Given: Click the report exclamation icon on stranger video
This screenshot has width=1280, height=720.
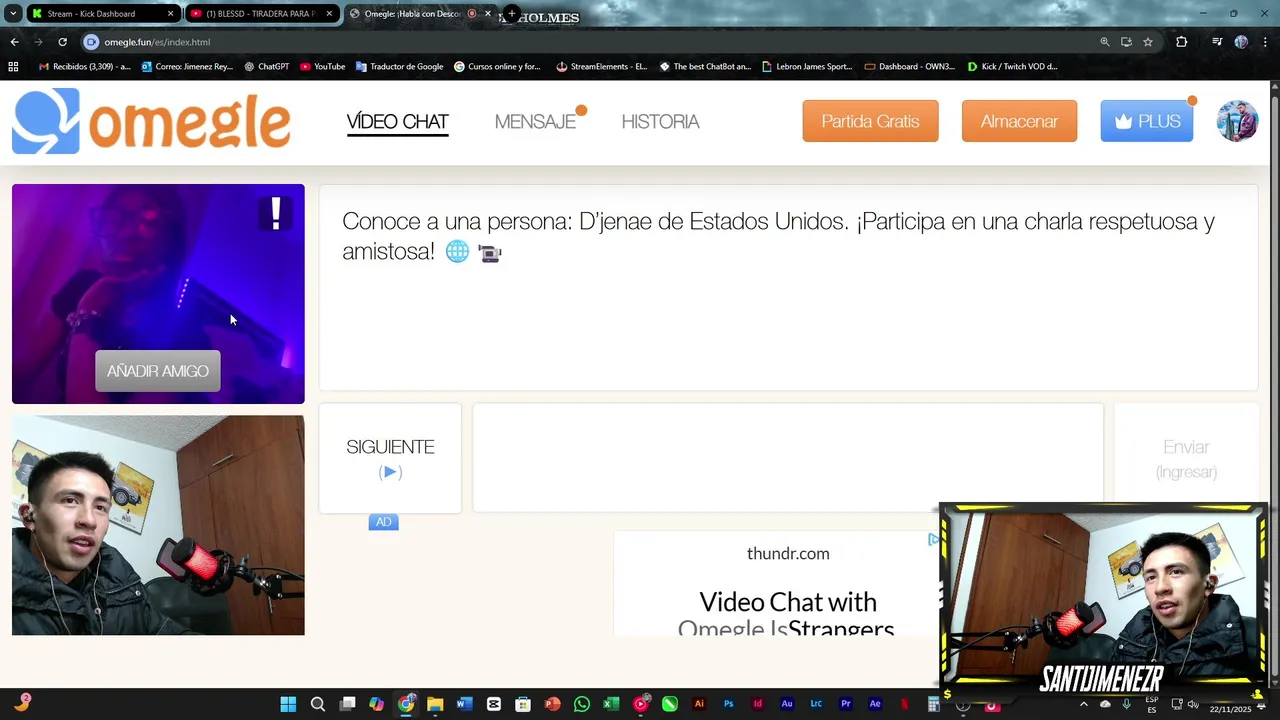Looking at the screenshot, I should 276,213.
